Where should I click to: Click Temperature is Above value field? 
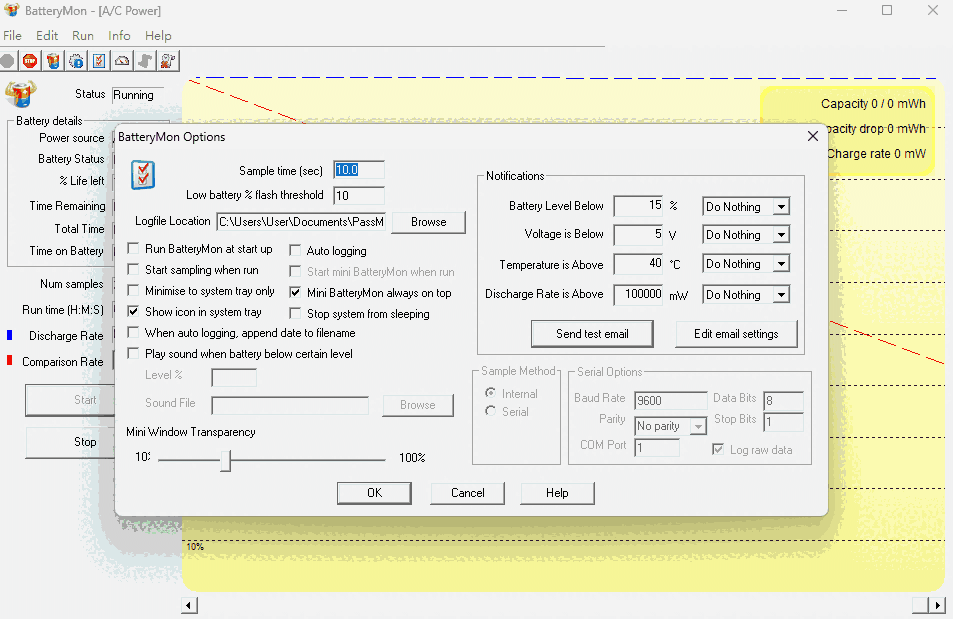coord(638,263)
